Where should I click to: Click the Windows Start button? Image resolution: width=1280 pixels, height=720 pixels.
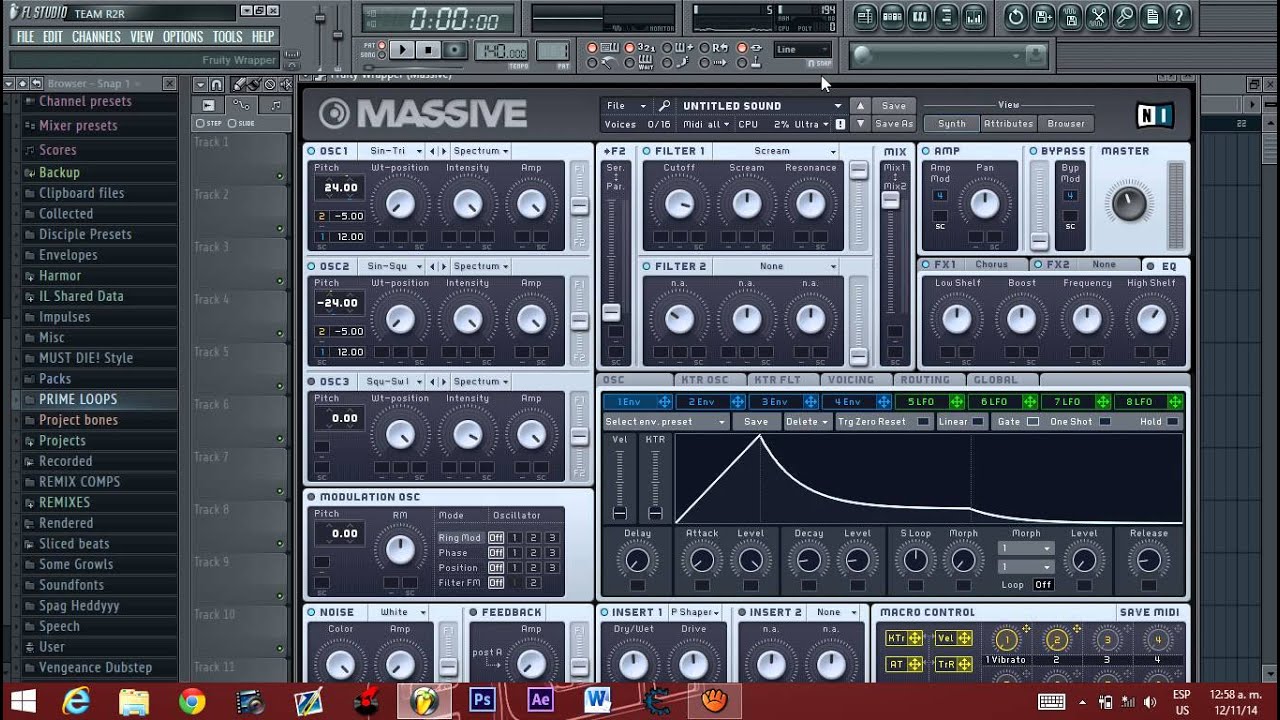[x=22, y=700]
